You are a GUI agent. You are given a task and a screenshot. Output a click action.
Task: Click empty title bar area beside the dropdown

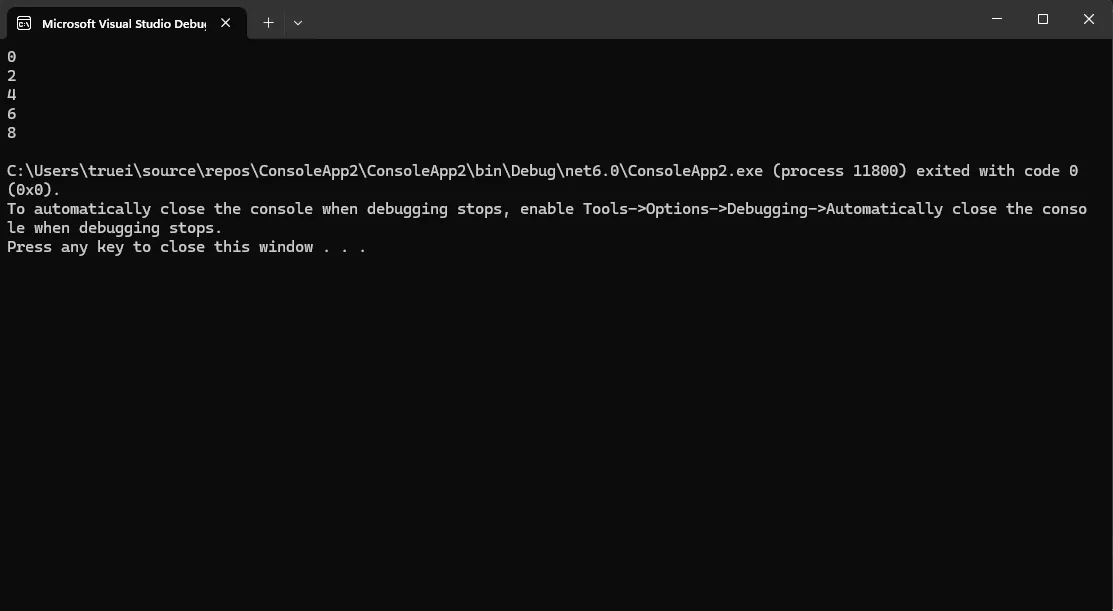coord(600,20)
